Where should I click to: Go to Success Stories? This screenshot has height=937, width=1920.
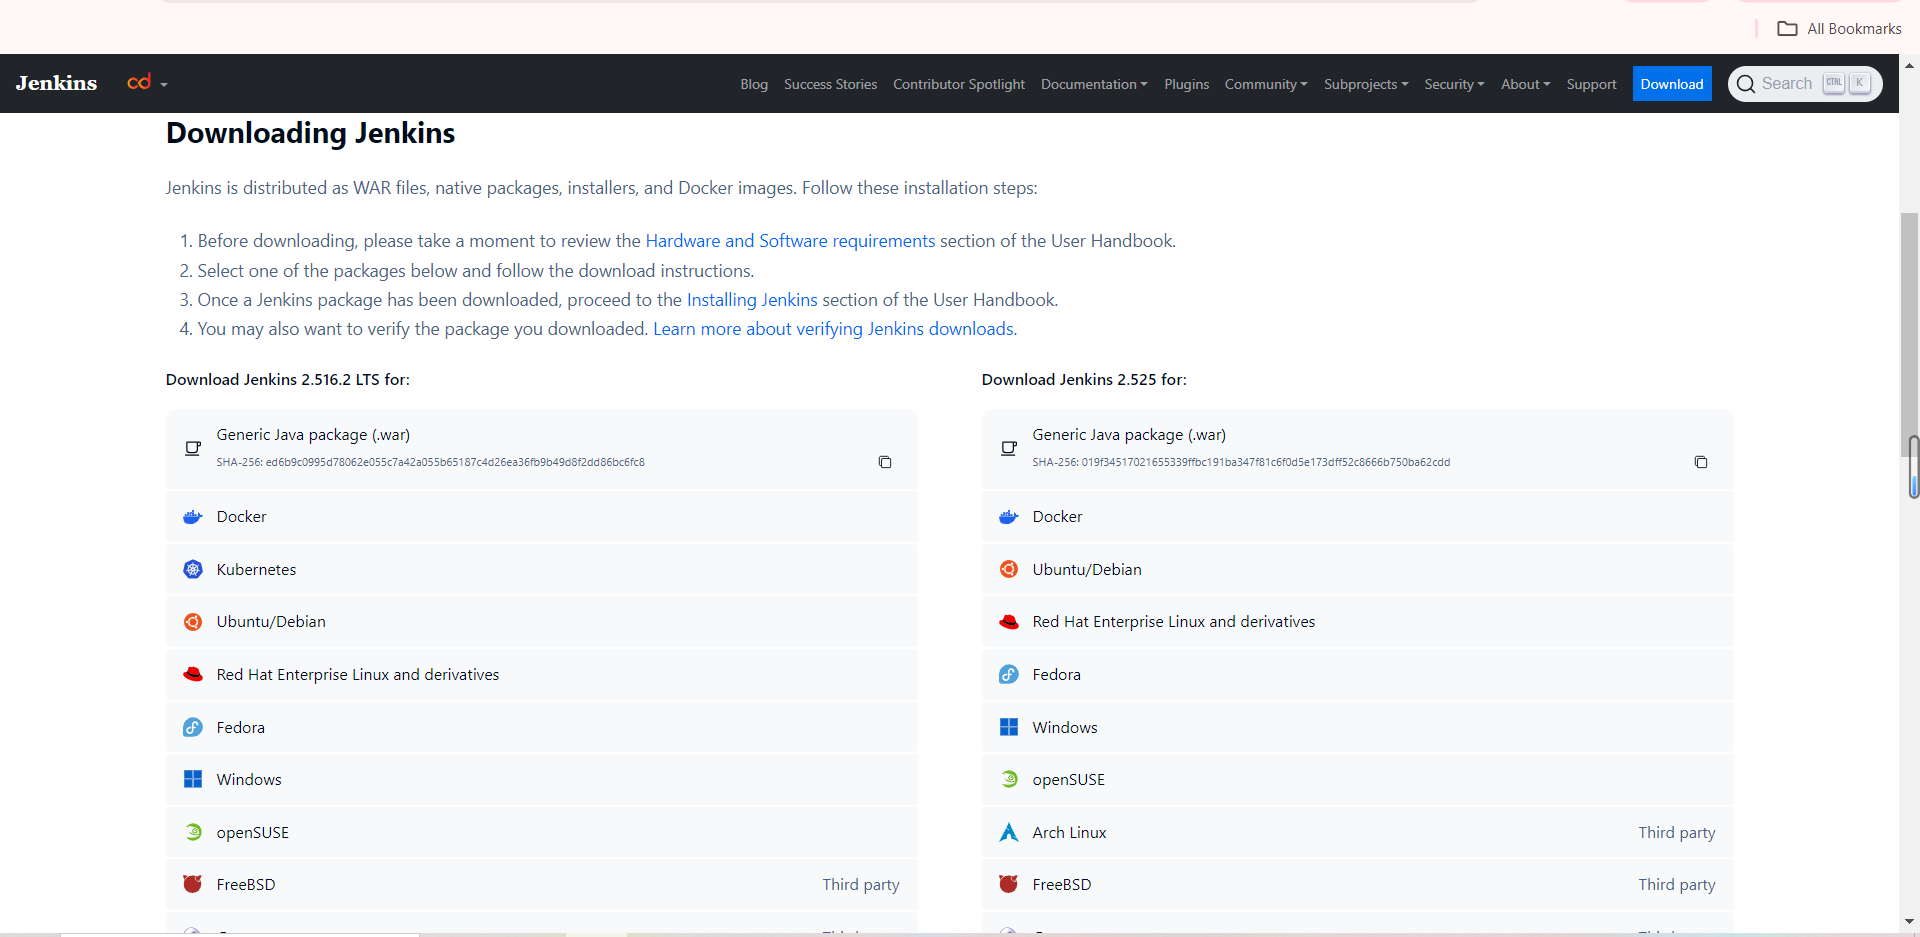pyautogui.click(x=830, y=84)
